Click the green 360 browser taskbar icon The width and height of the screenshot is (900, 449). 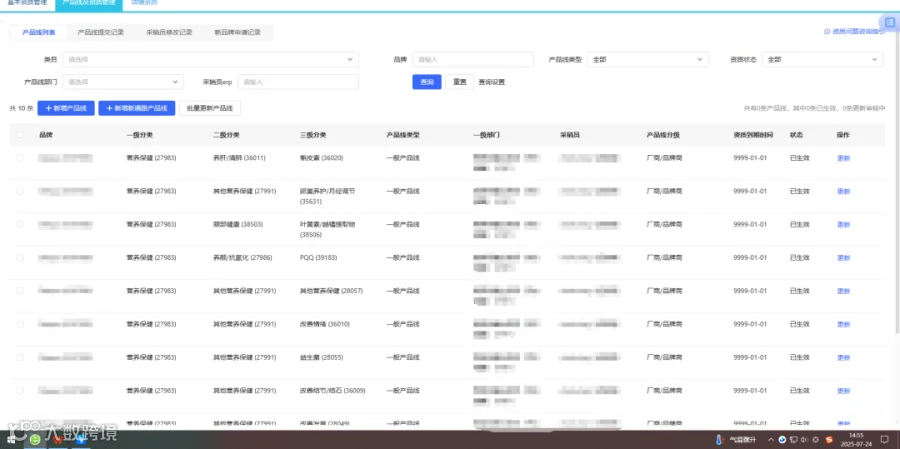point(35,439)
